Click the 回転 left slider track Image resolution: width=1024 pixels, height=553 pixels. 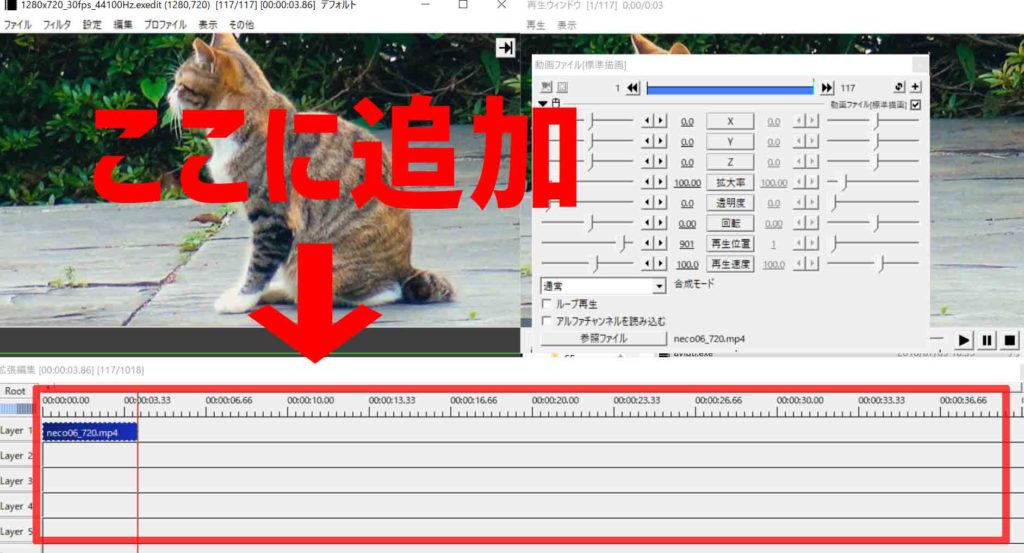pyautogui.click(x=588, y=223)
